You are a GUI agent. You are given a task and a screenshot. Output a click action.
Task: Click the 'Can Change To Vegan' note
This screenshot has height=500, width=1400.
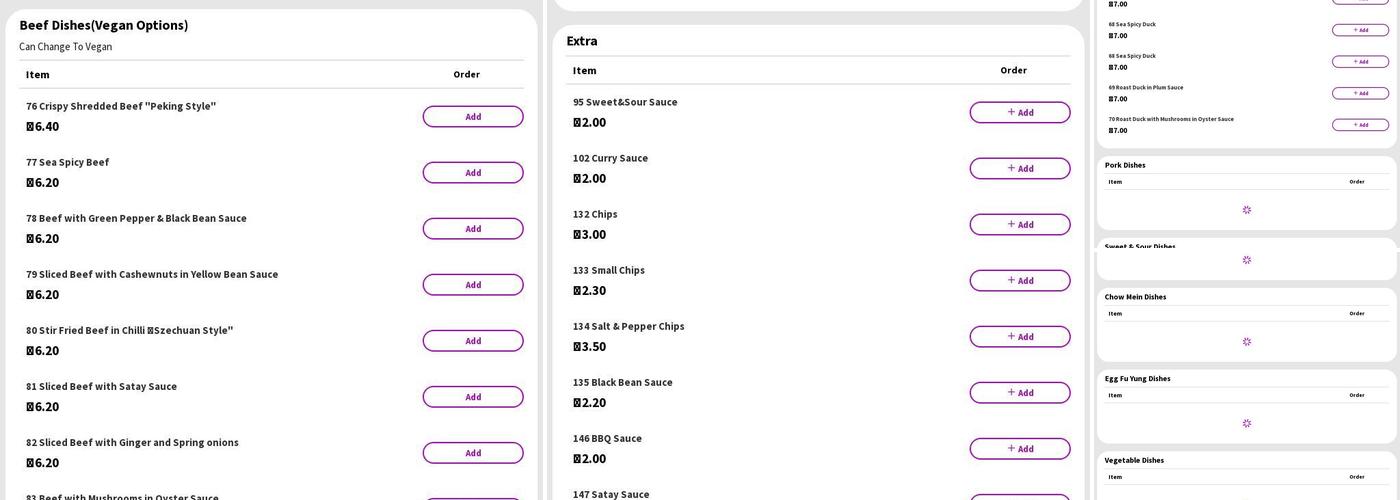point(66,47)
